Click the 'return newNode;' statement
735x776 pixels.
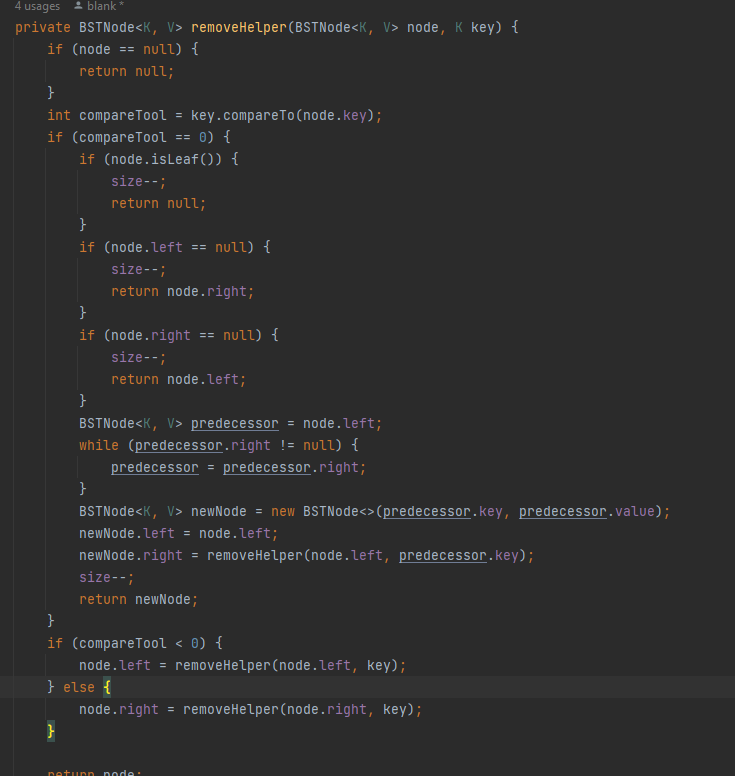[139, 599]
